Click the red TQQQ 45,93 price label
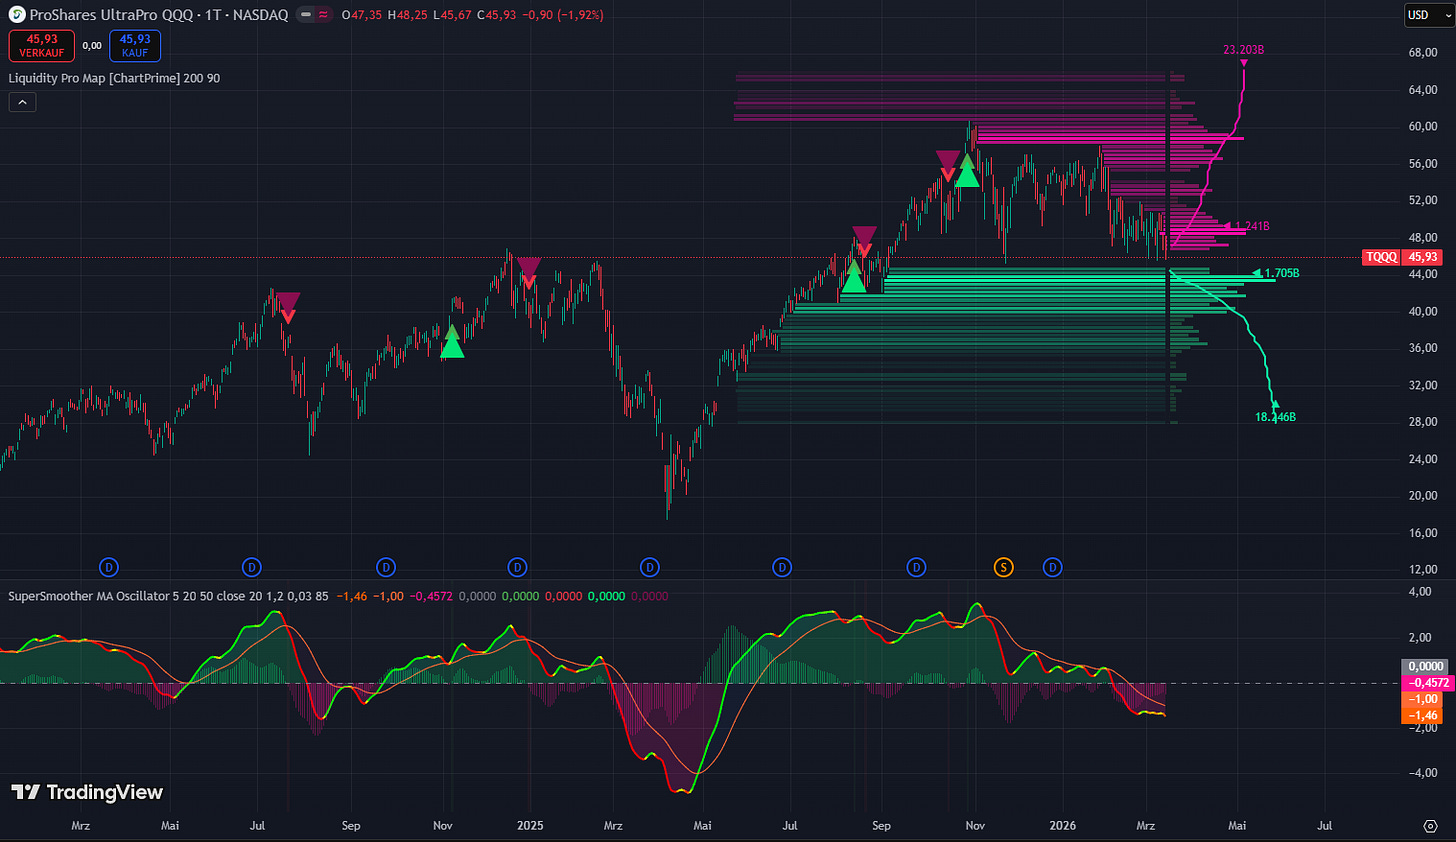 pyautogui.click(x=1403, y=257)
